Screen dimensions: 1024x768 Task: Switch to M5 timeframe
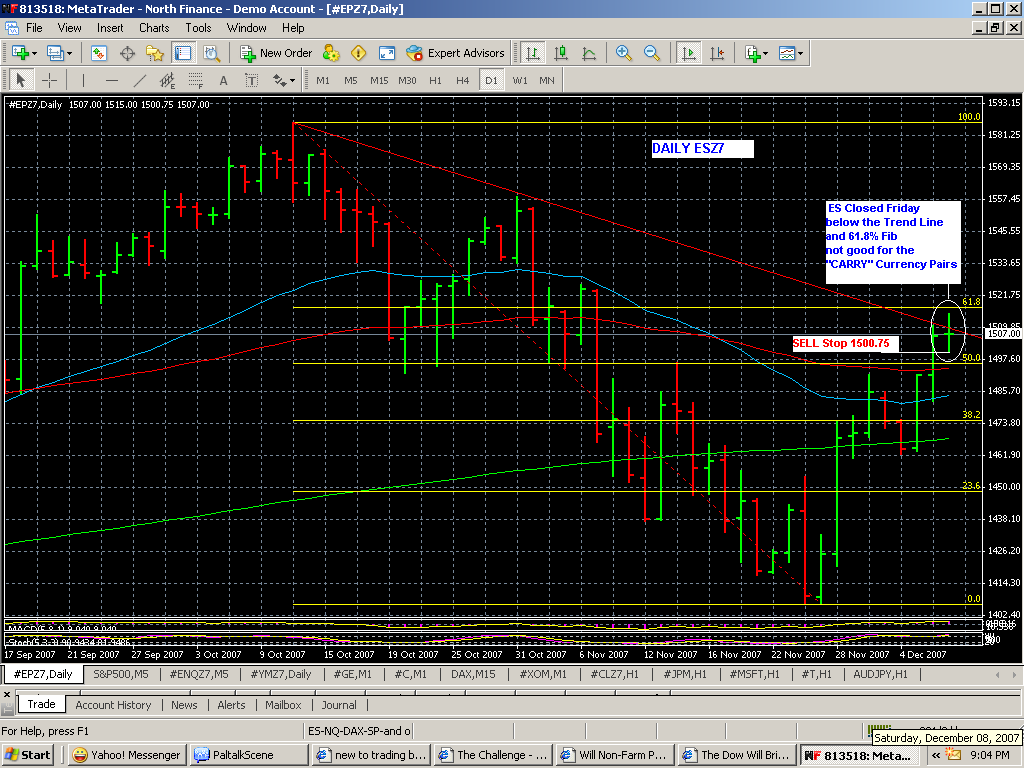click(x=351, y=80)
